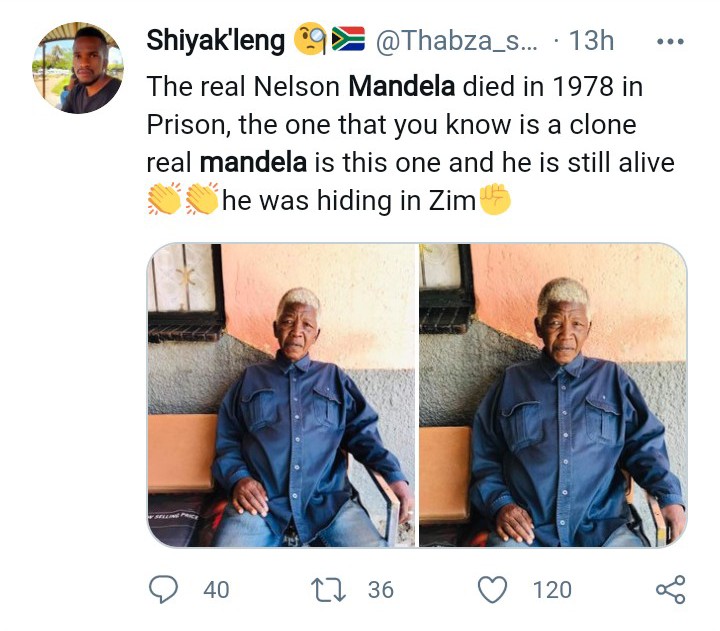Open the user's profile picture

click(78, 67)
